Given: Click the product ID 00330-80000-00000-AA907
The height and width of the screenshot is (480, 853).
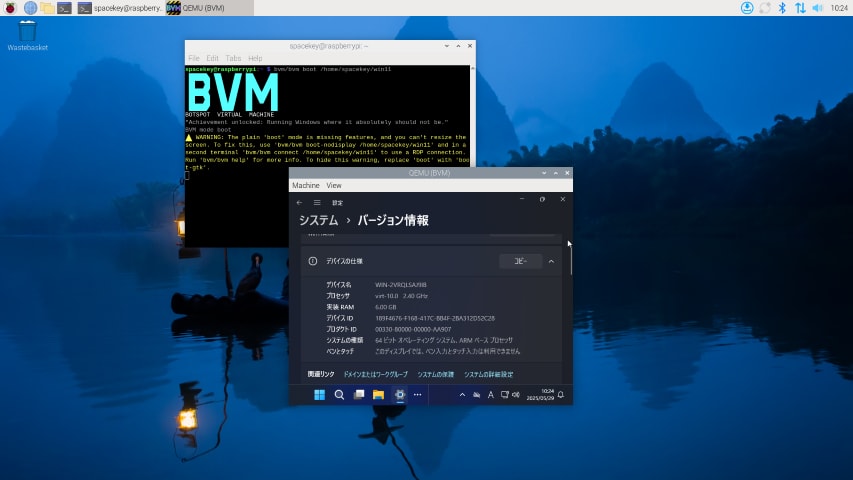Looking at the screenshot, I should tap(413, 329).
